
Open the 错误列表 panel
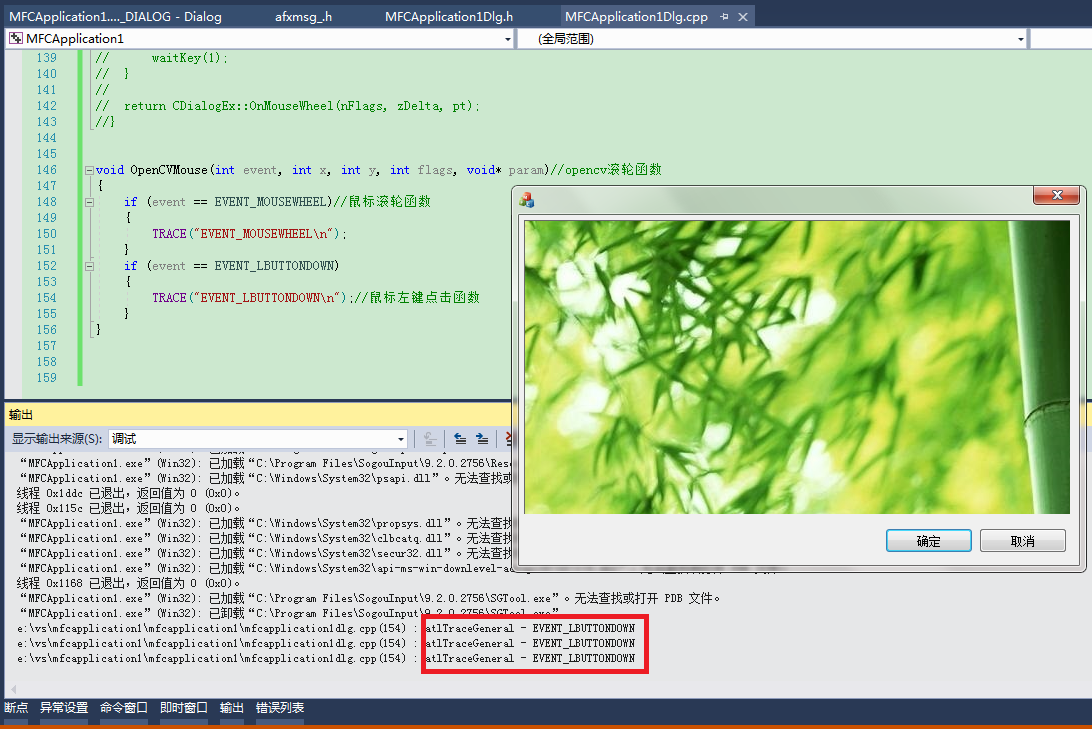(279, 707)
